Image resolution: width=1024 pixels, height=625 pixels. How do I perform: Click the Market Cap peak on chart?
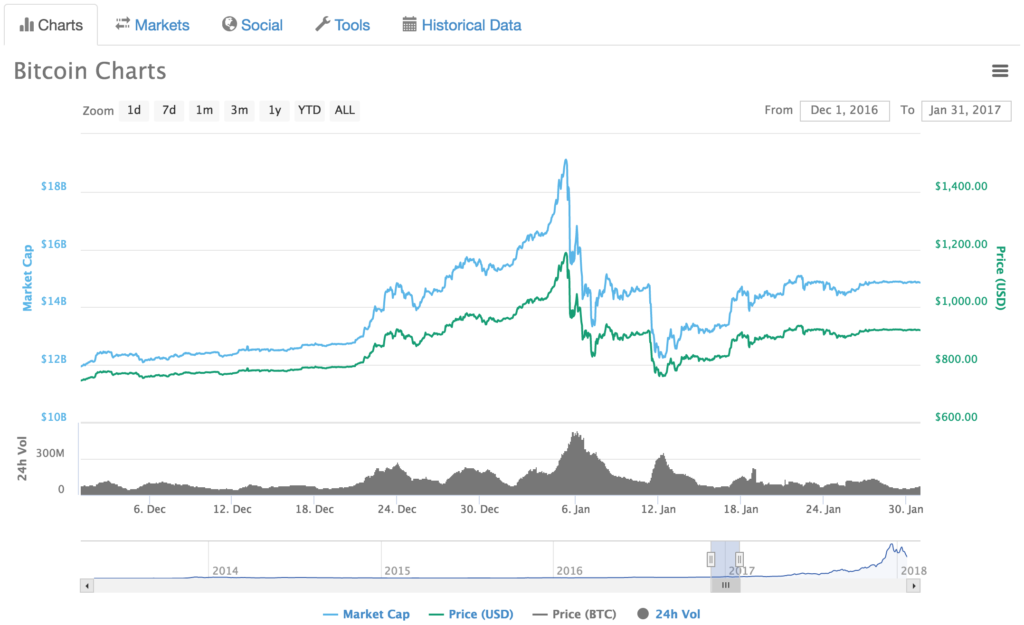pos(566,161)
